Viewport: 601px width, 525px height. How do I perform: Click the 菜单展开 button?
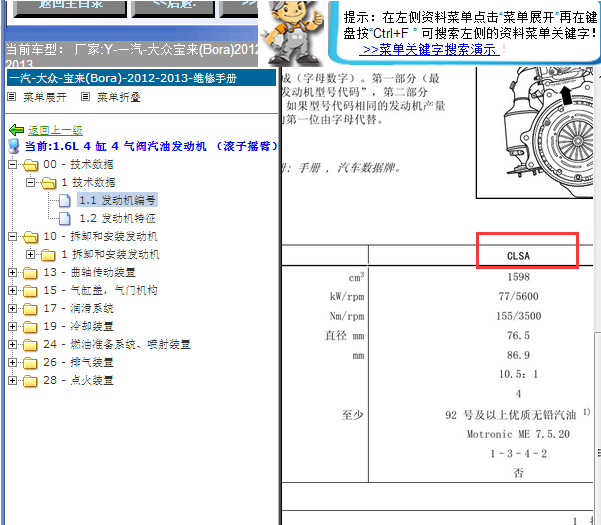[x=44, y=97]
